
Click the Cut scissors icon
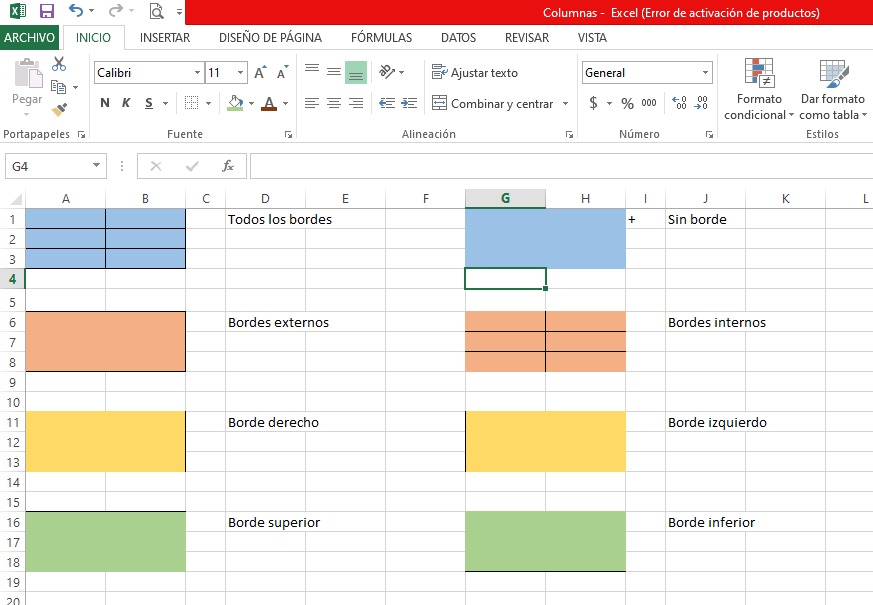tap(59, 65)
